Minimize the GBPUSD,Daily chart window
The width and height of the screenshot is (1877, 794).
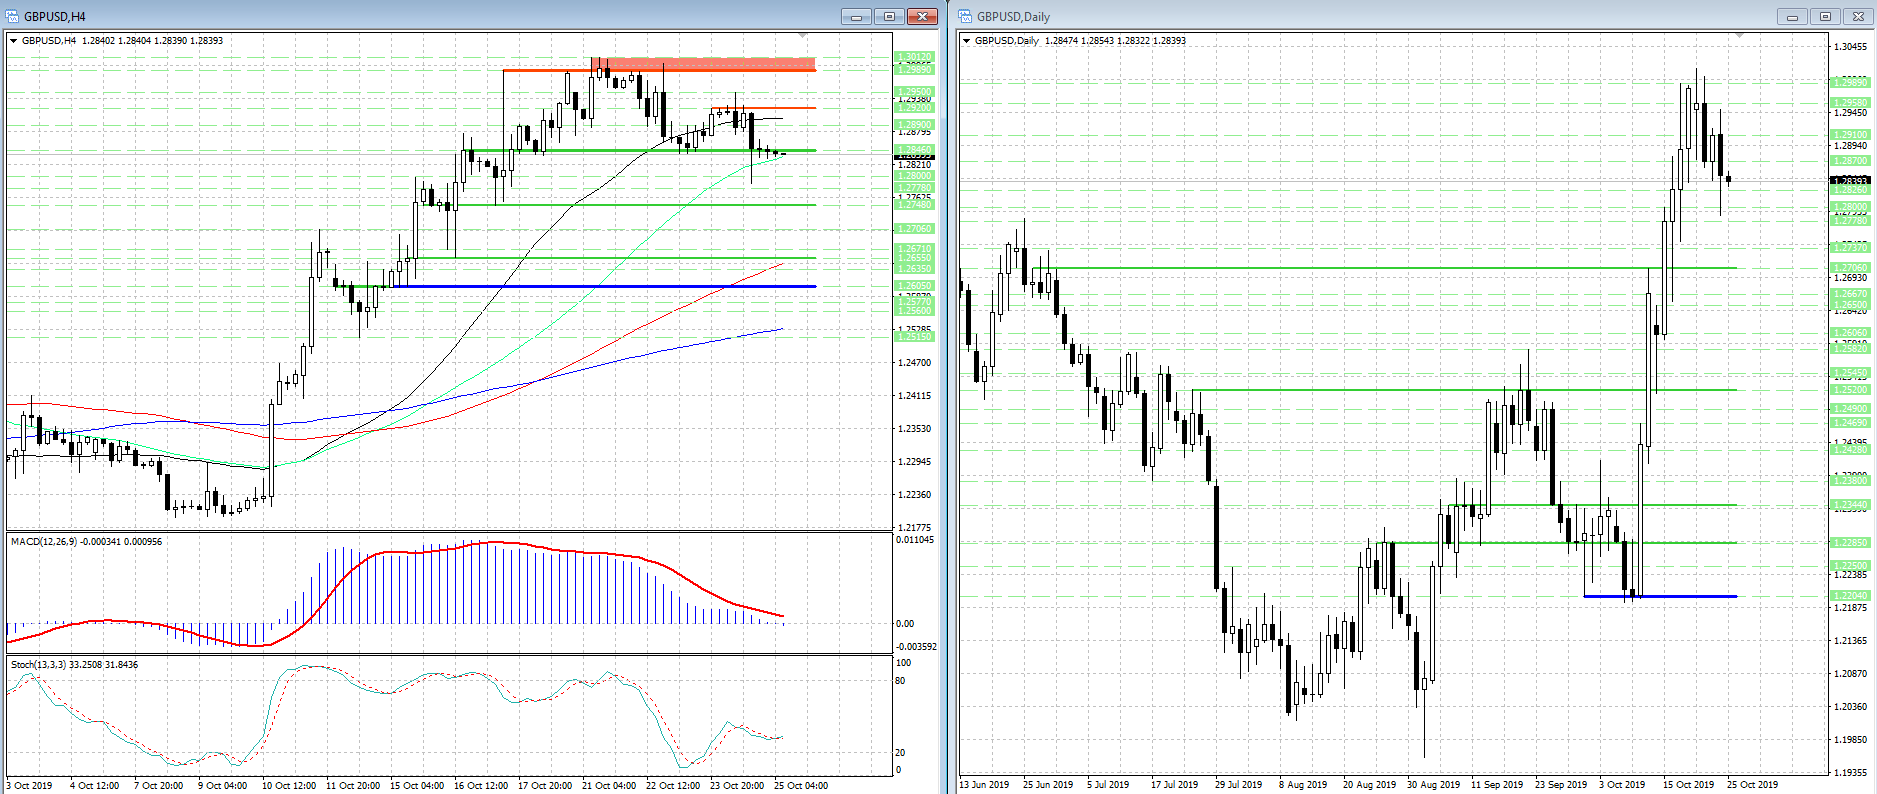pos(1792,16)
